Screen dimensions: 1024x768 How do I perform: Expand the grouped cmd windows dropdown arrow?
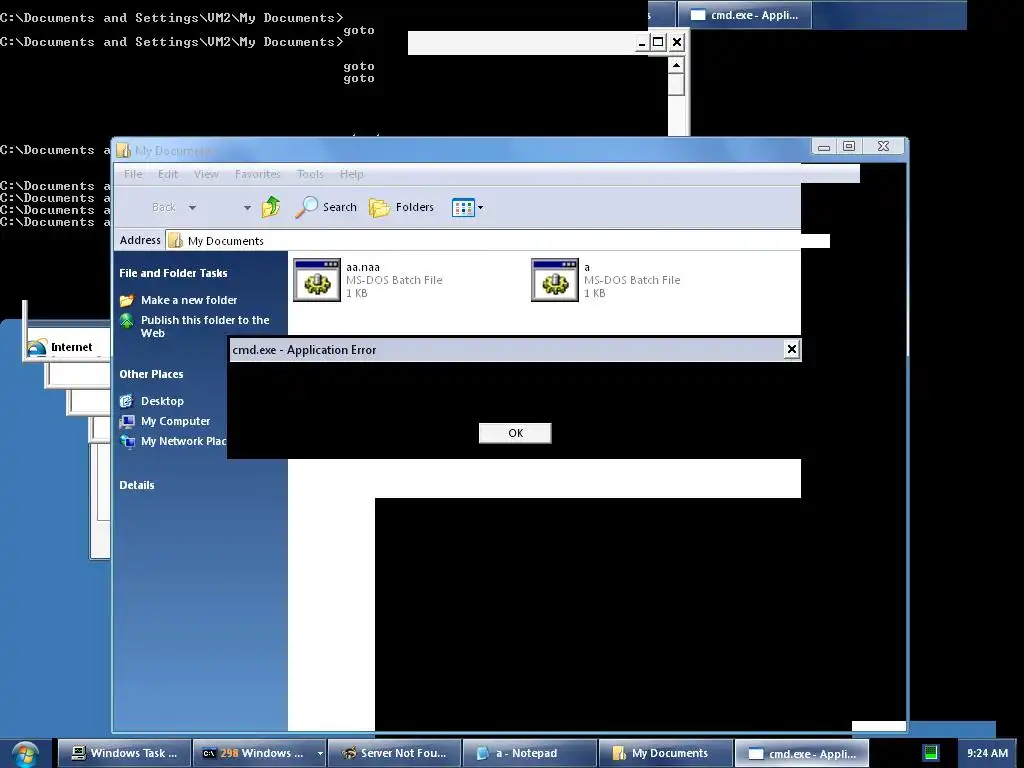320,753
